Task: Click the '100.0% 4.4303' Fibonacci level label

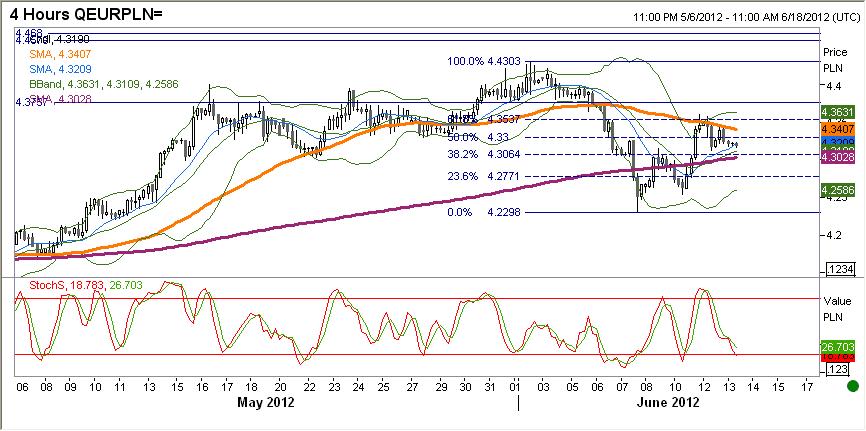Action: point(486,62)
